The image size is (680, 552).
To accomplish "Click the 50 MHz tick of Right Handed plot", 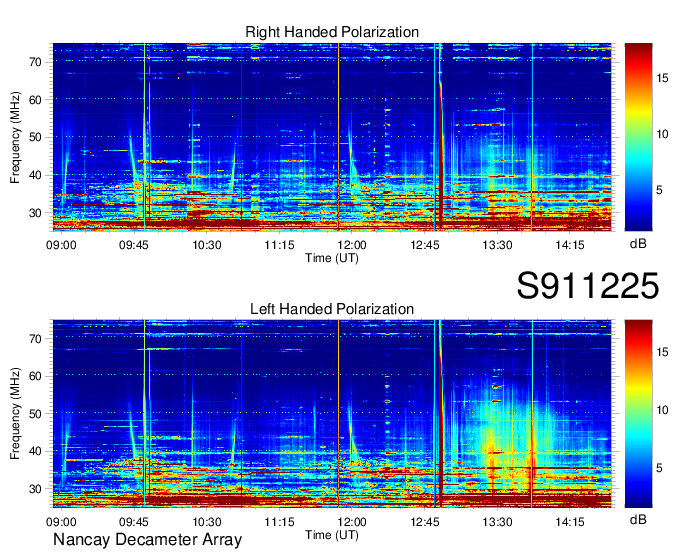I will (x=36, y=138).
